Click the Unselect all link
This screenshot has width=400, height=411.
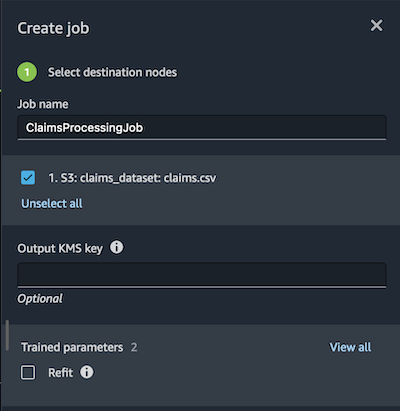(x=52, y=203)
